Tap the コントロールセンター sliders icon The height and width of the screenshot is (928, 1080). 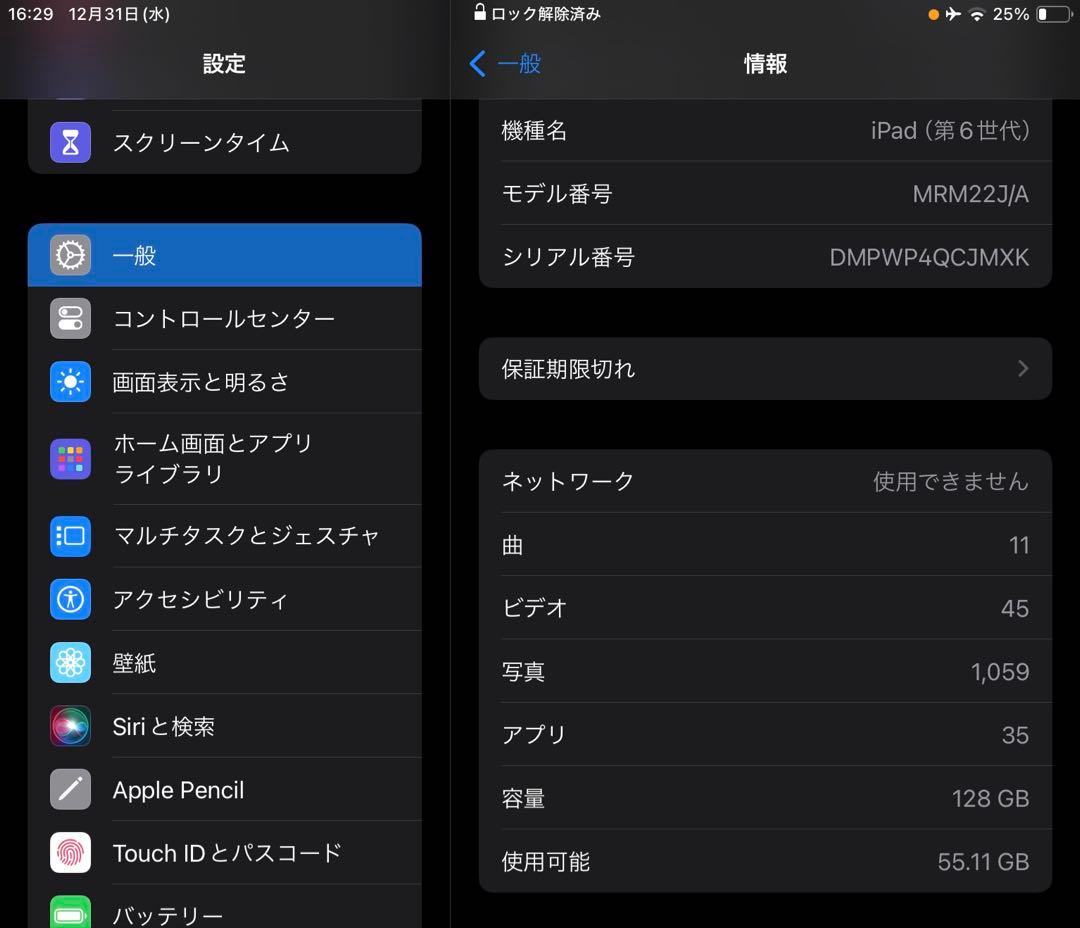[70, 318]
